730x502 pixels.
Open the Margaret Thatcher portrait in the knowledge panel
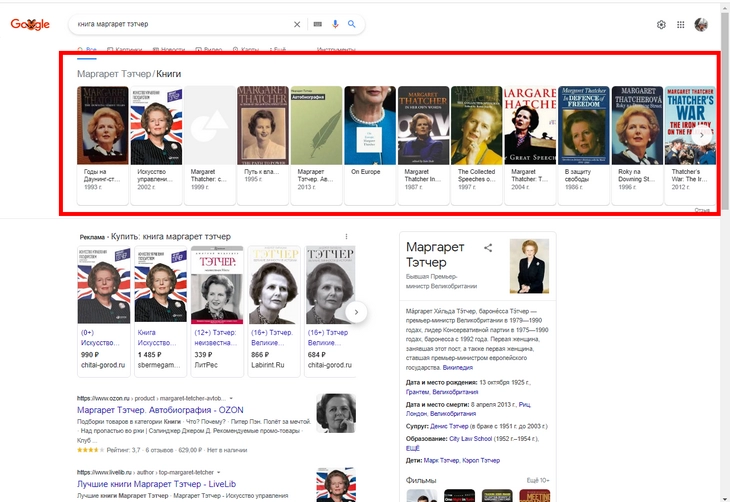529,266
